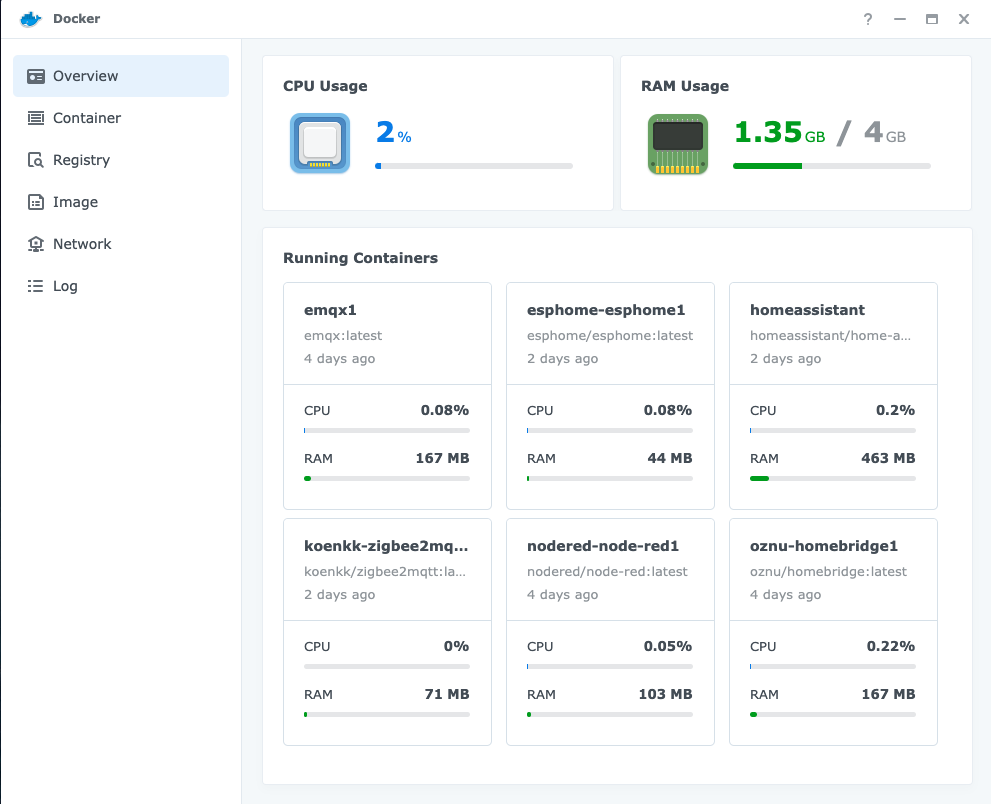Click the 0% CPU value

[456, 646]
